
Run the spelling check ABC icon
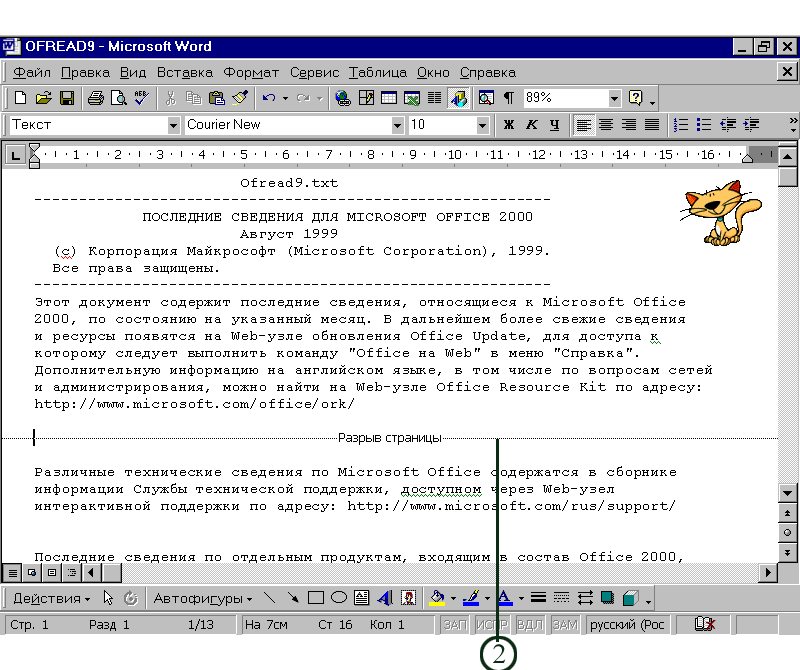tap(141, 97)
